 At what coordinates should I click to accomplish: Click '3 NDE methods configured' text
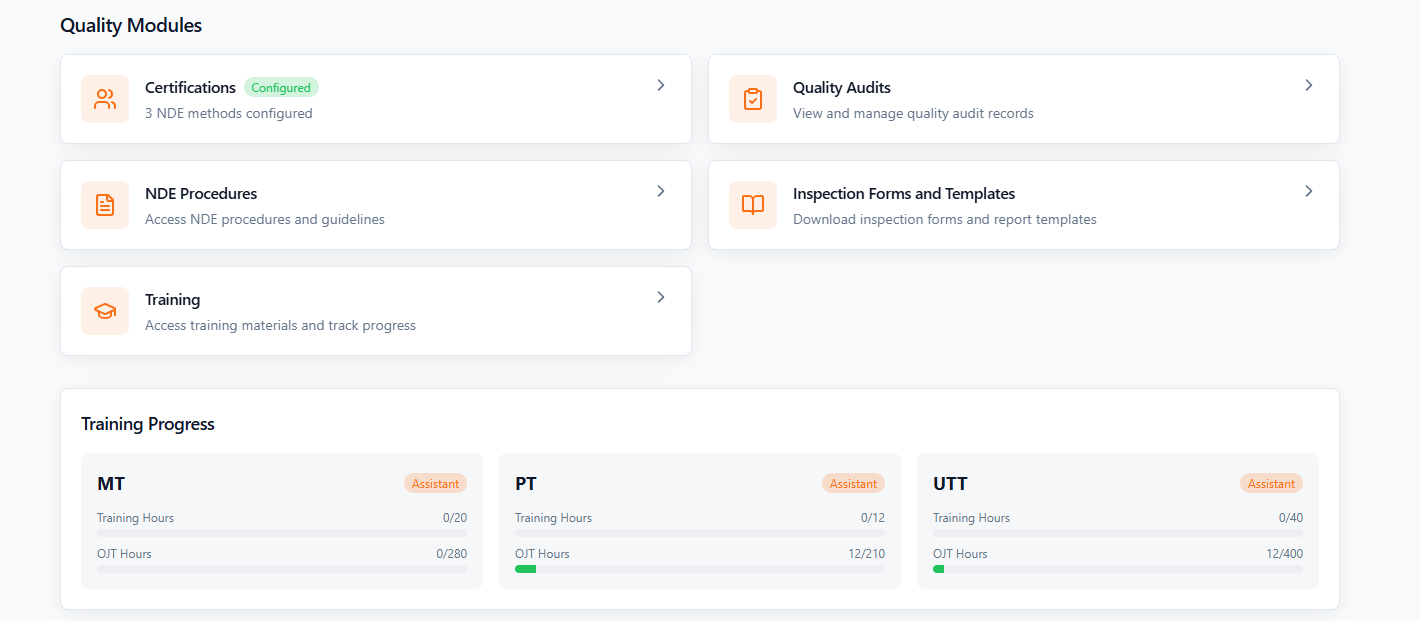click(x=229, y=113)
